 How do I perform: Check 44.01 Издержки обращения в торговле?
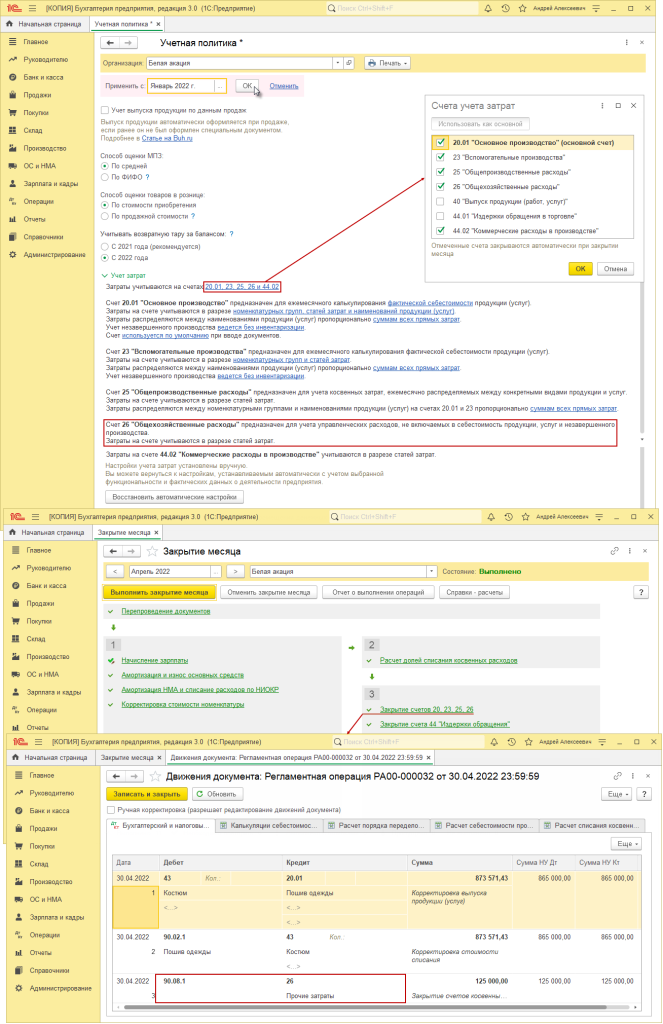(440, 216)
